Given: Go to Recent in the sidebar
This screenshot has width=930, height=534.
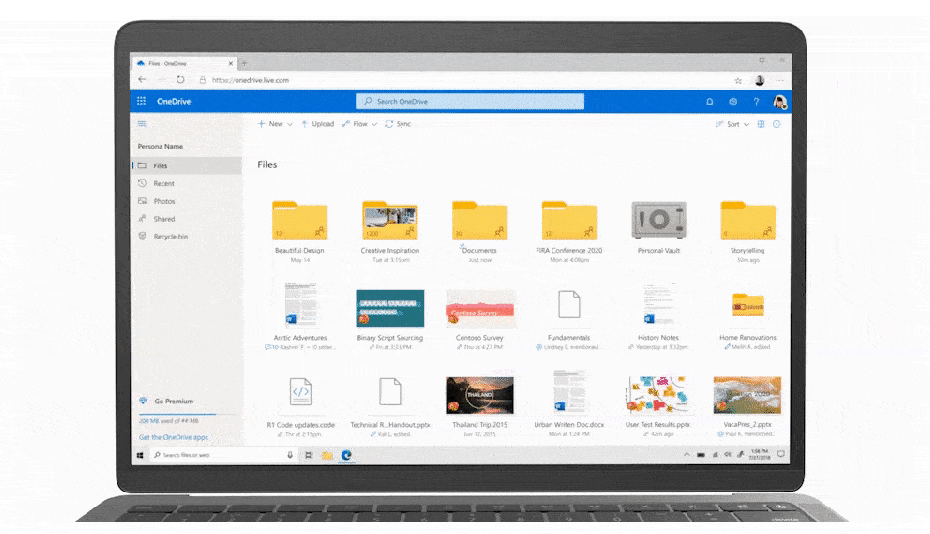Looking at the screenshot, I should tap(164, 184).
